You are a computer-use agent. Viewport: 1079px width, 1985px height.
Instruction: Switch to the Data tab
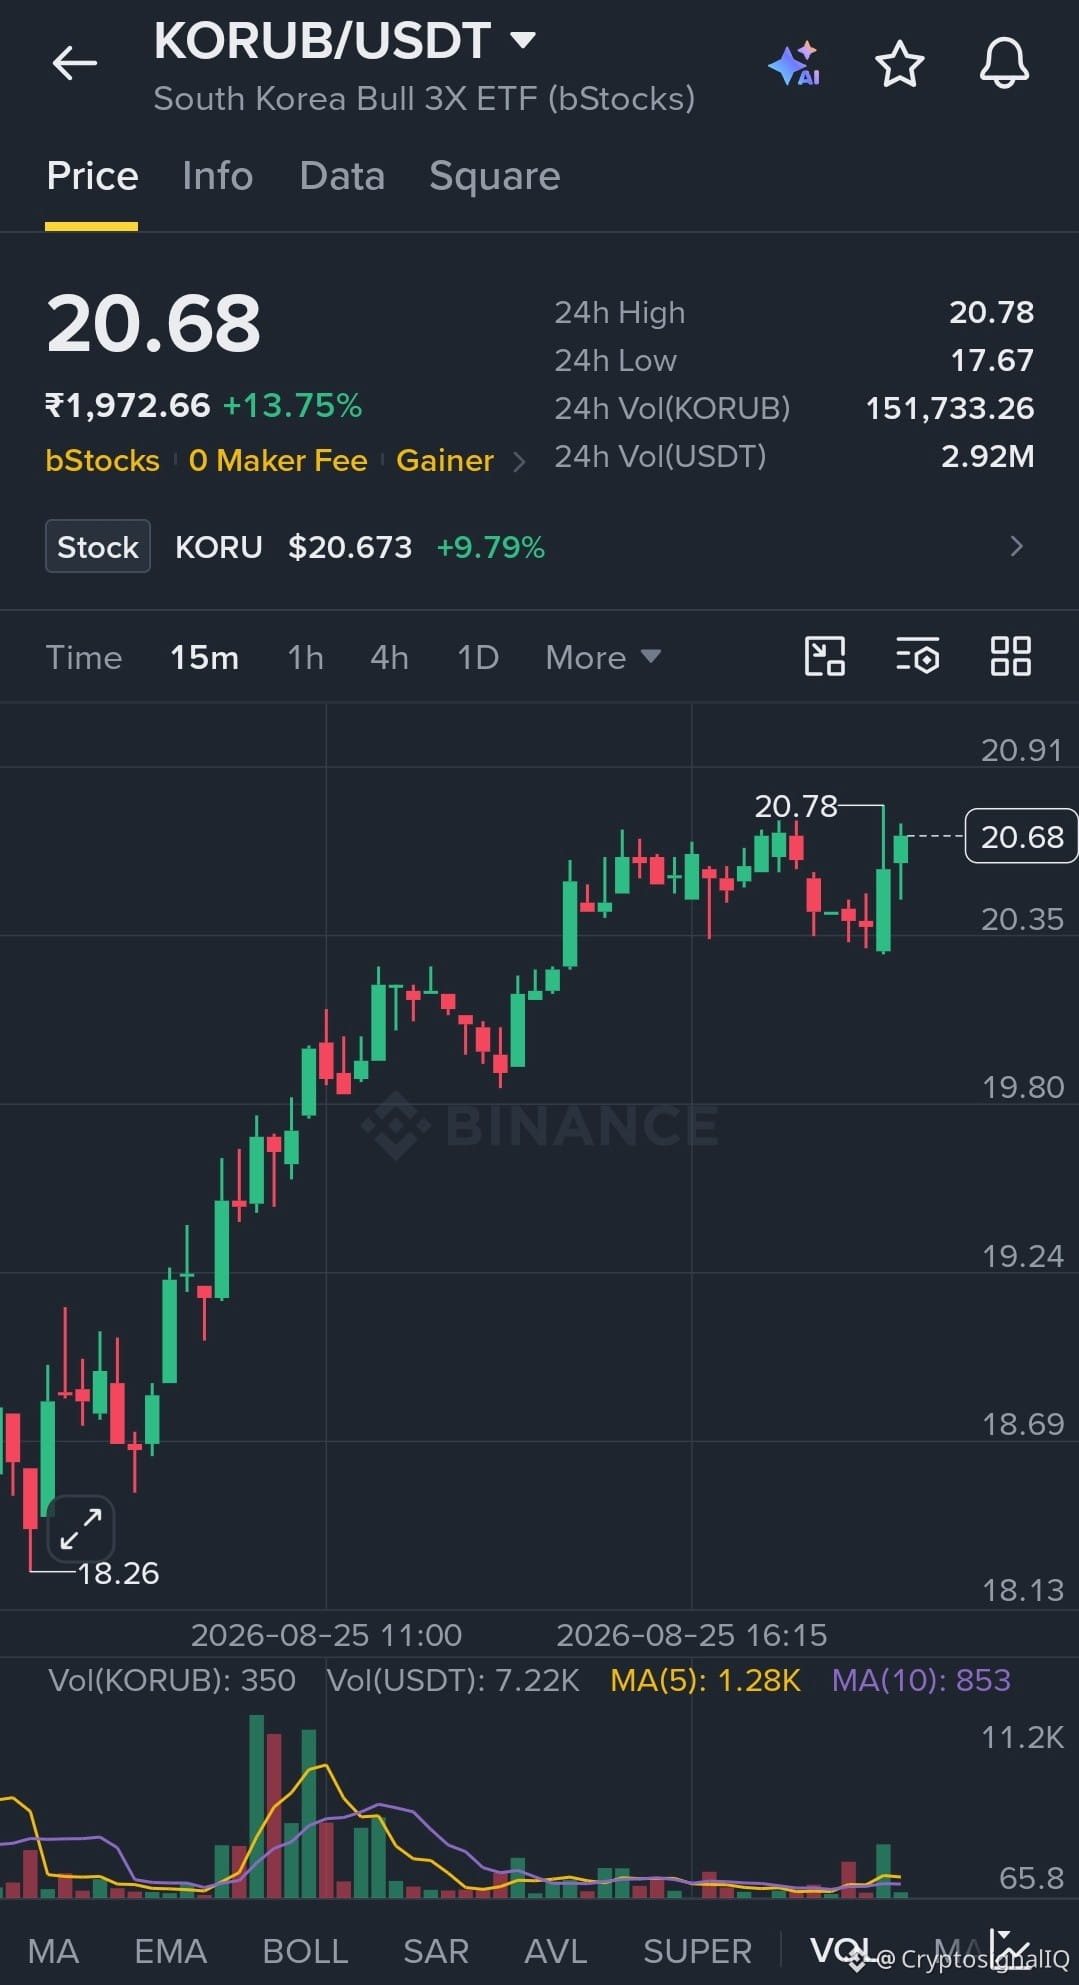342,176
